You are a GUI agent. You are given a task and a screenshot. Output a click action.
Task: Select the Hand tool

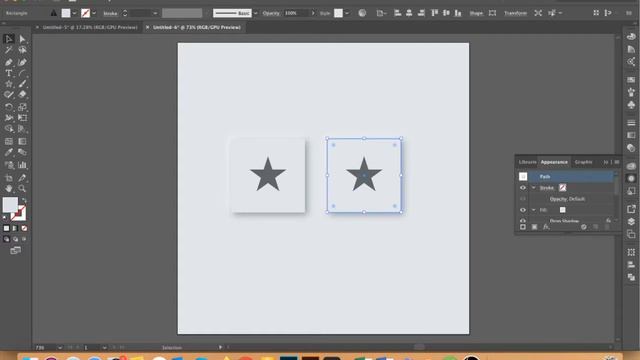click(x=9, y=189)
